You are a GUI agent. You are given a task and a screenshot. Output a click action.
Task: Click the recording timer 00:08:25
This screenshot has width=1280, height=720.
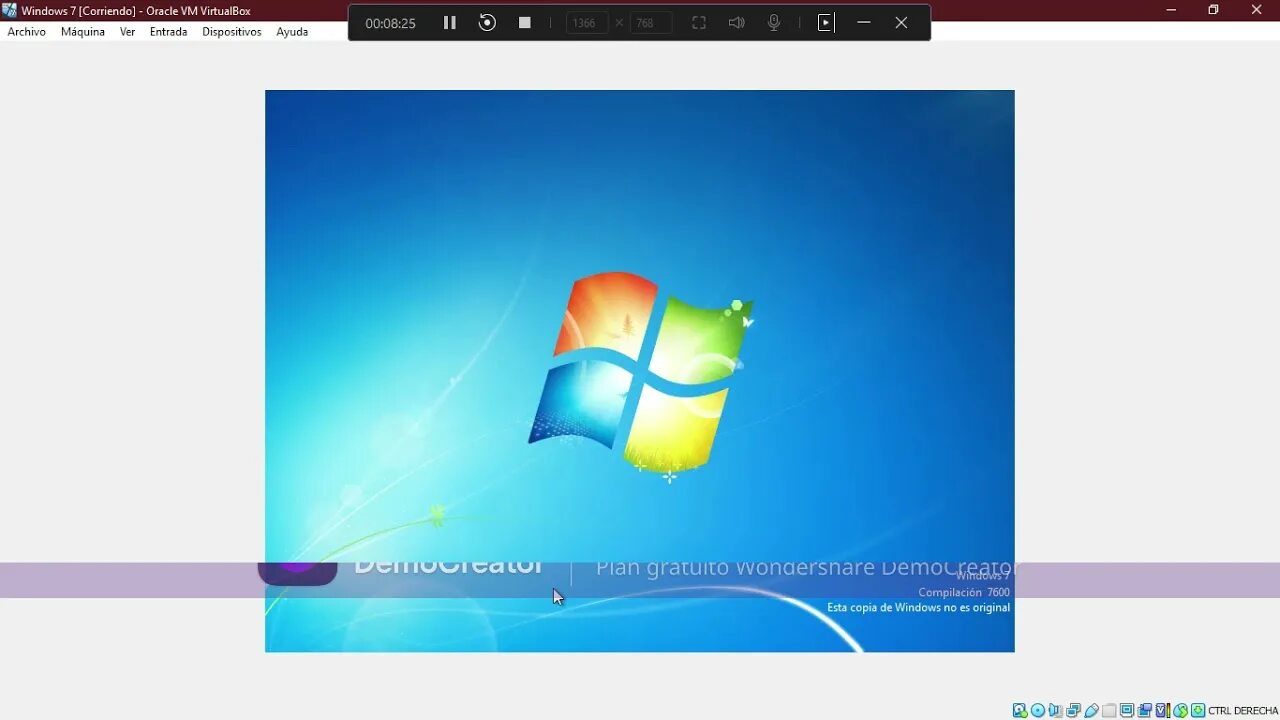(390, 23)
